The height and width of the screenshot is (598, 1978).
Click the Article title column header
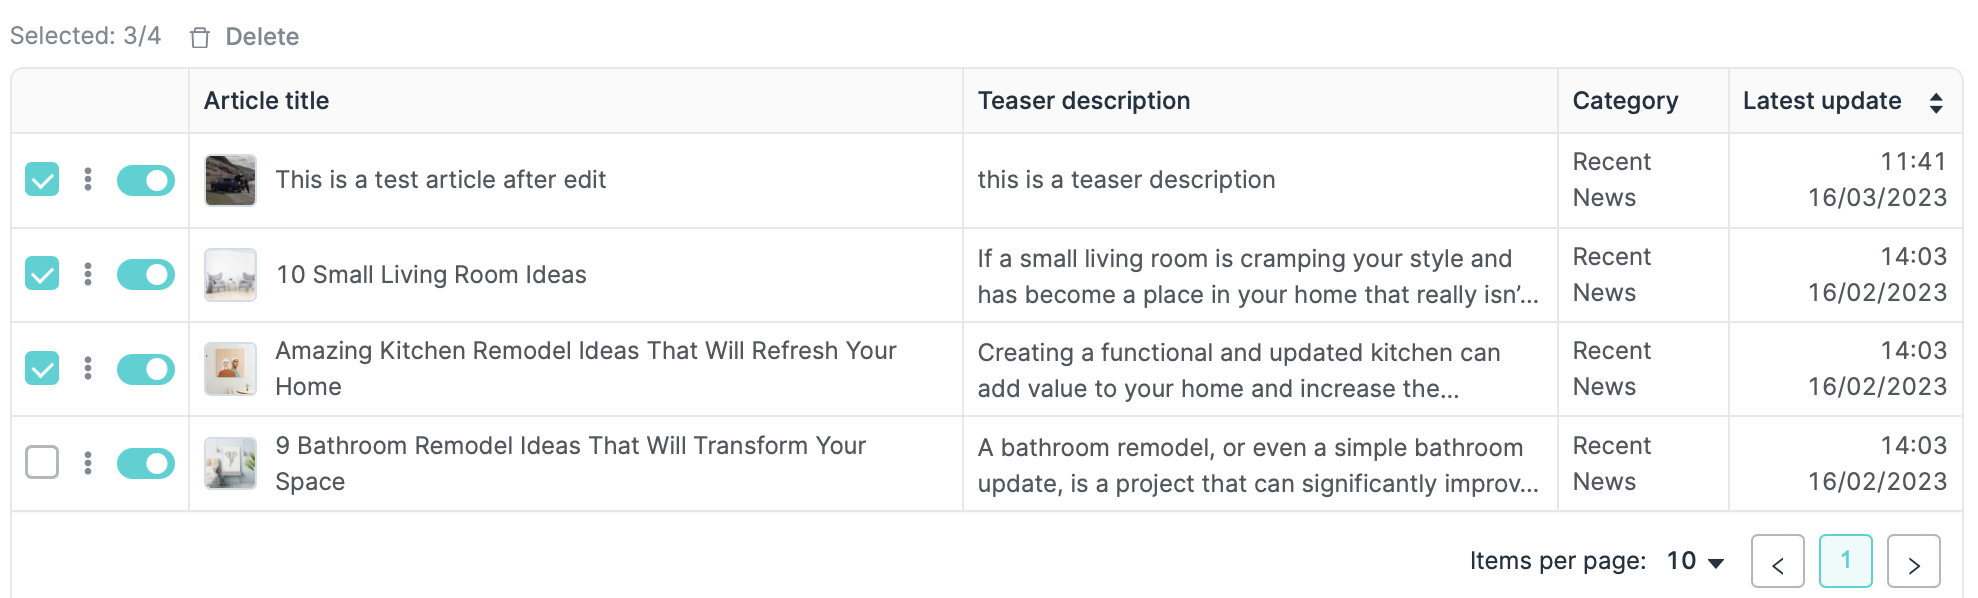point(266,101)
